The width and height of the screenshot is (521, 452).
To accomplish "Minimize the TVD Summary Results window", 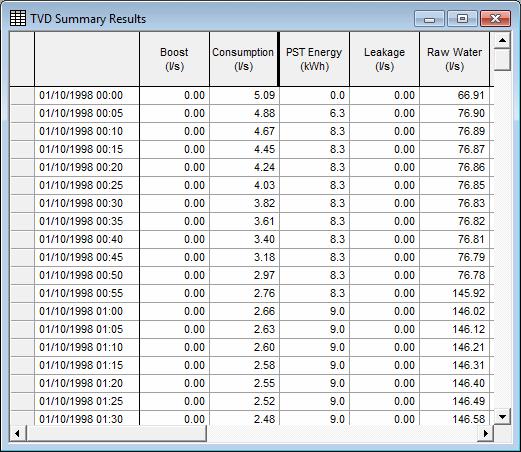I will pyautogui.click(x=429, y=19).
